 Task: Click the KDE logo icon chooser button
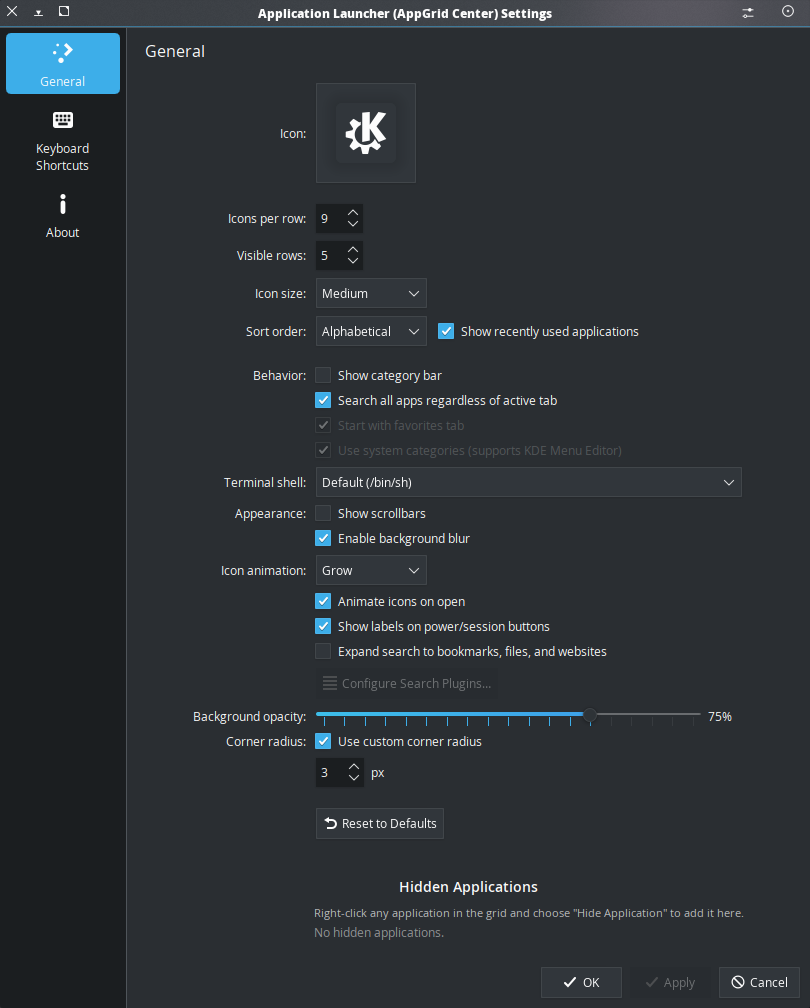click(365, 133)
